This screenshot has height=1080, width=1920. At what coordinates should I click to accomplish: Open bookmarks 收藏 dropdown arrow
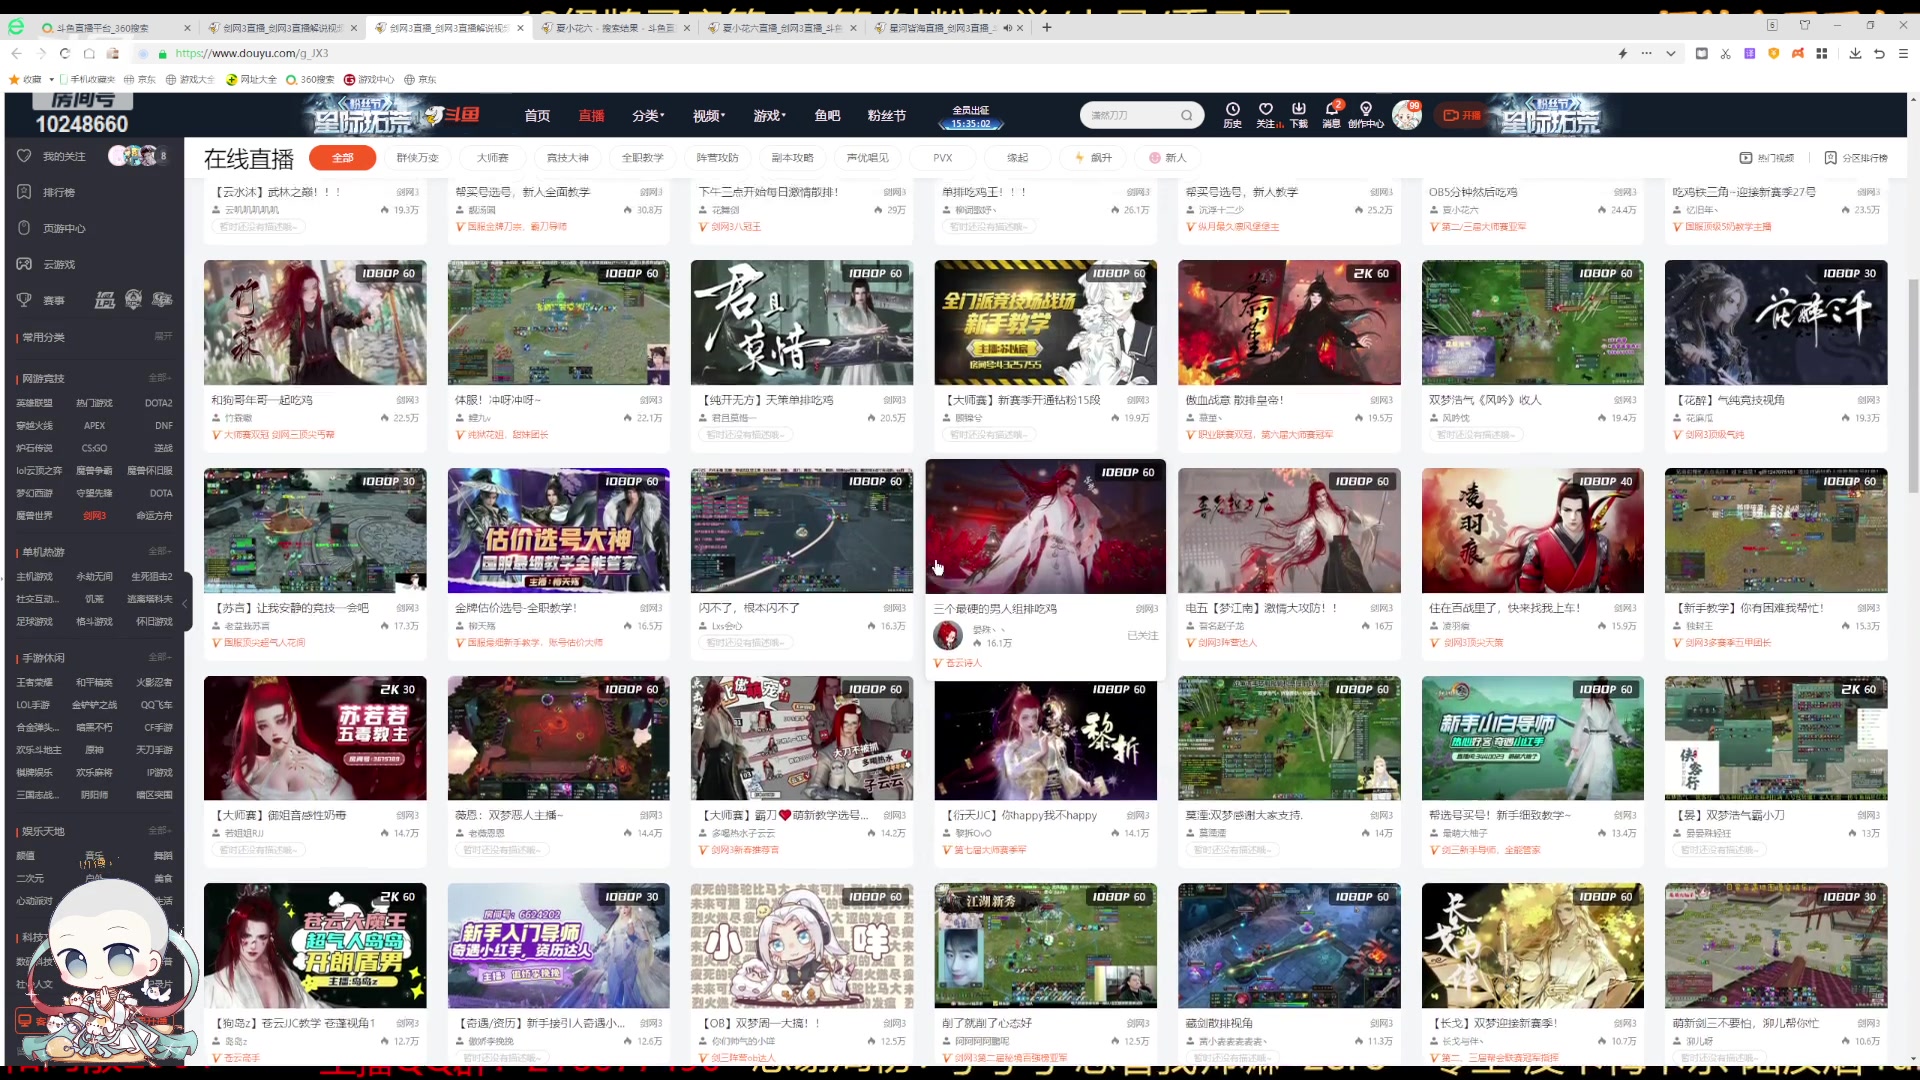[x=52, y=79]
